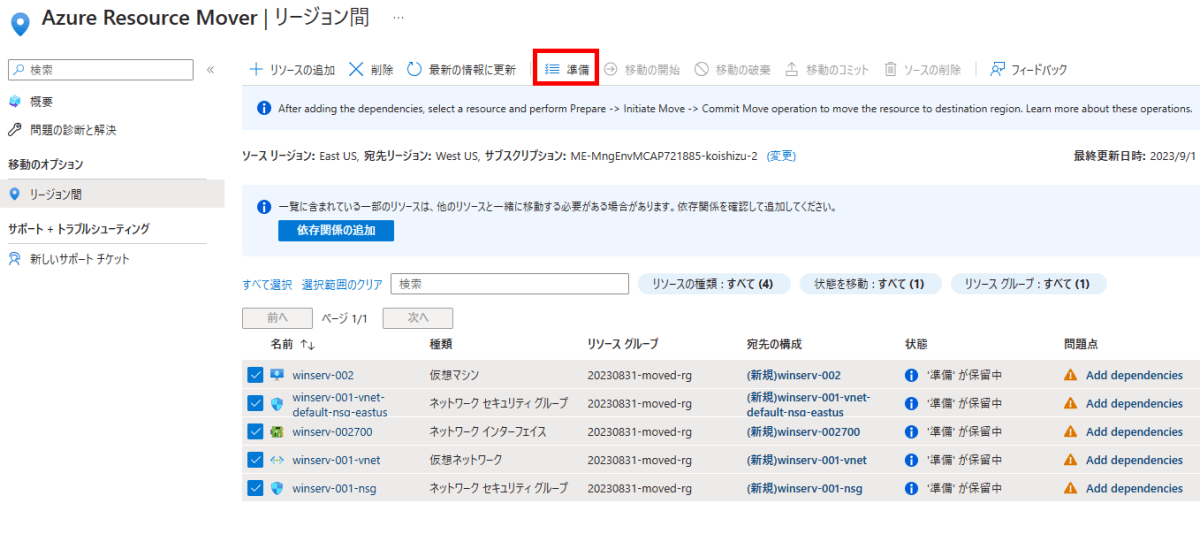The width and height of the screenshot is (1200, 534).
Task: Open the winserv-001-vnet resource name link
Action: point(334,460)
